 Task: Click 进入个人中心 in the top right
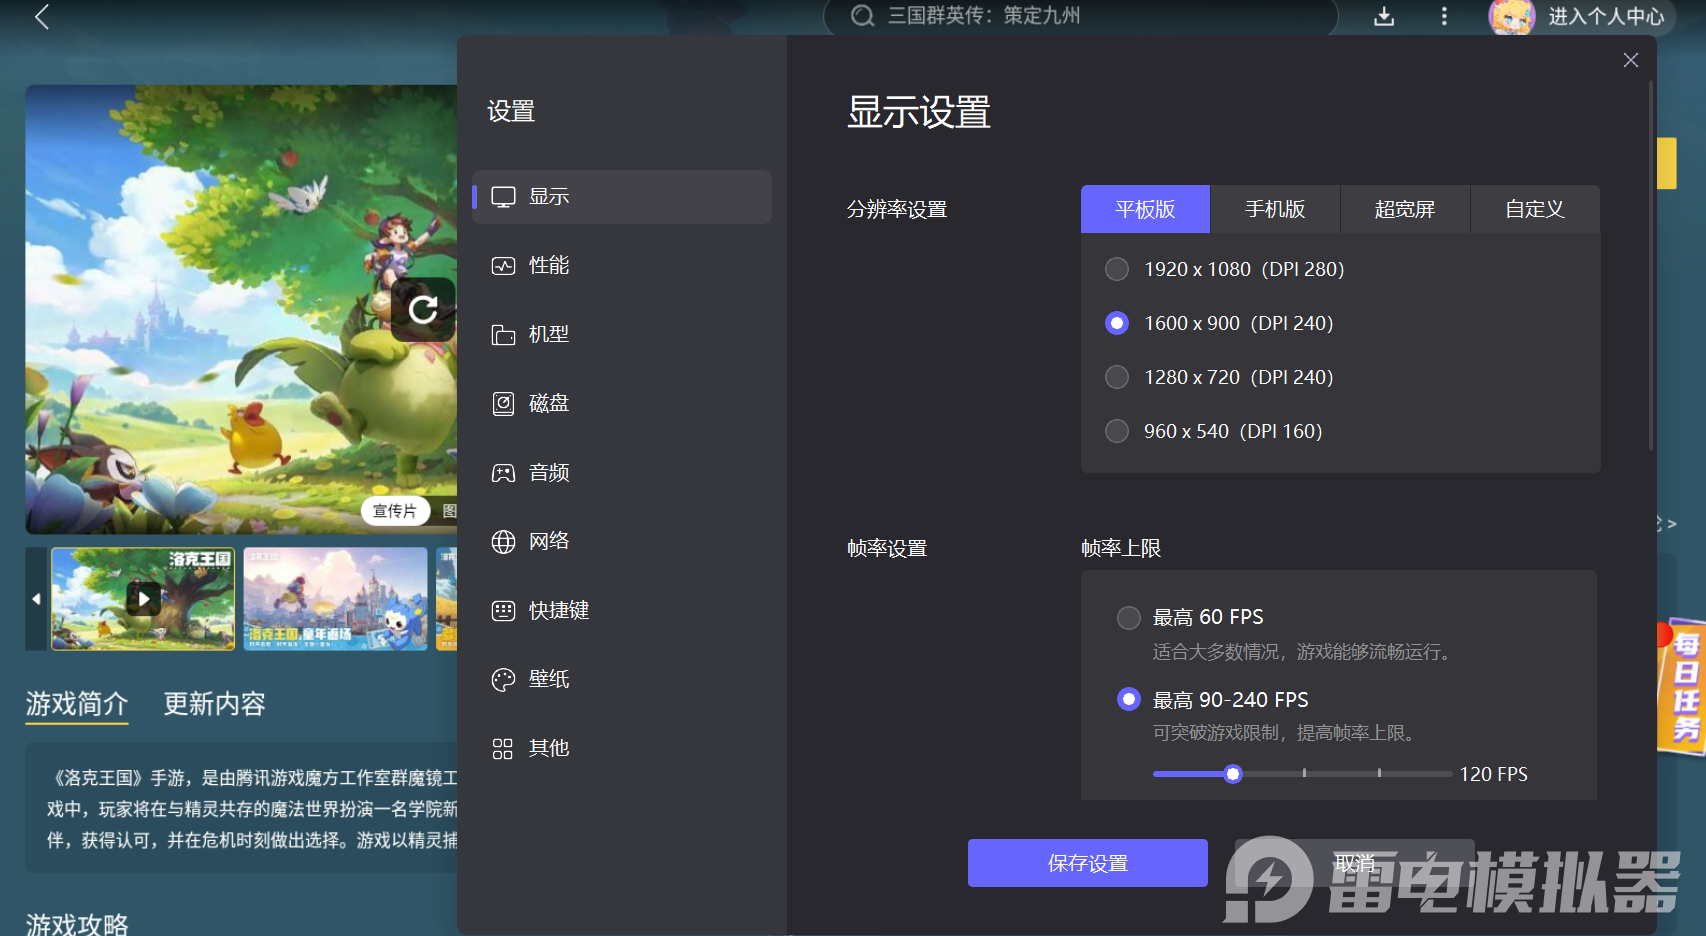point(1597,16)
